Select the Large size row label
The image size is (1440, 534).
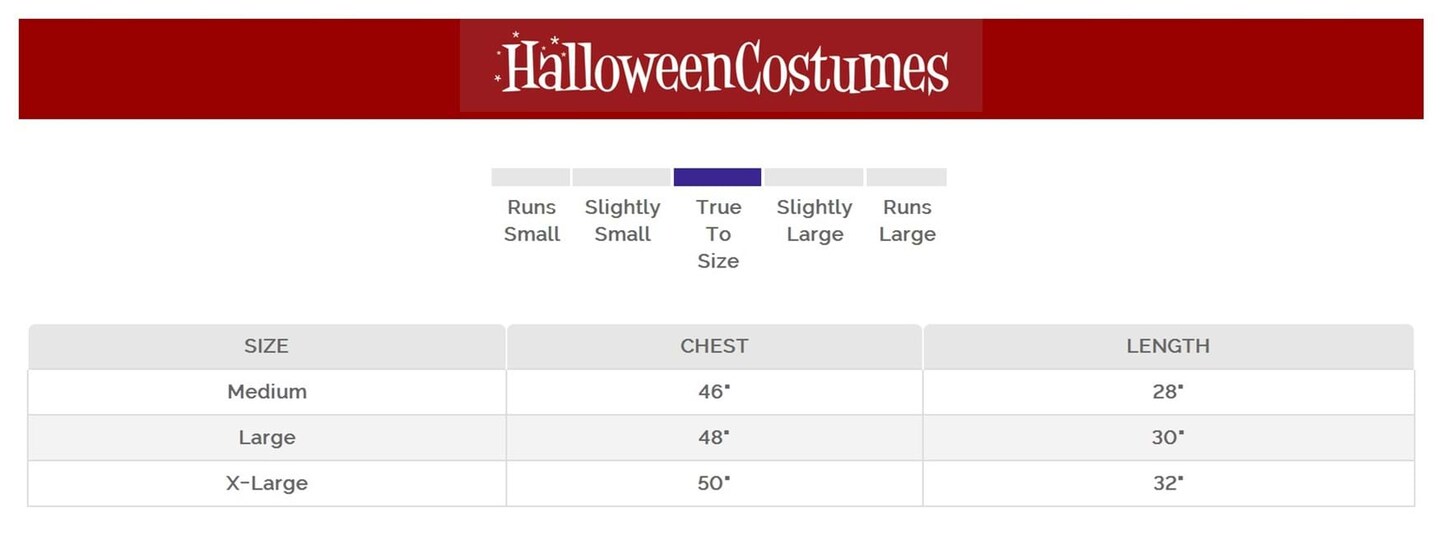(x=267, y=438)
